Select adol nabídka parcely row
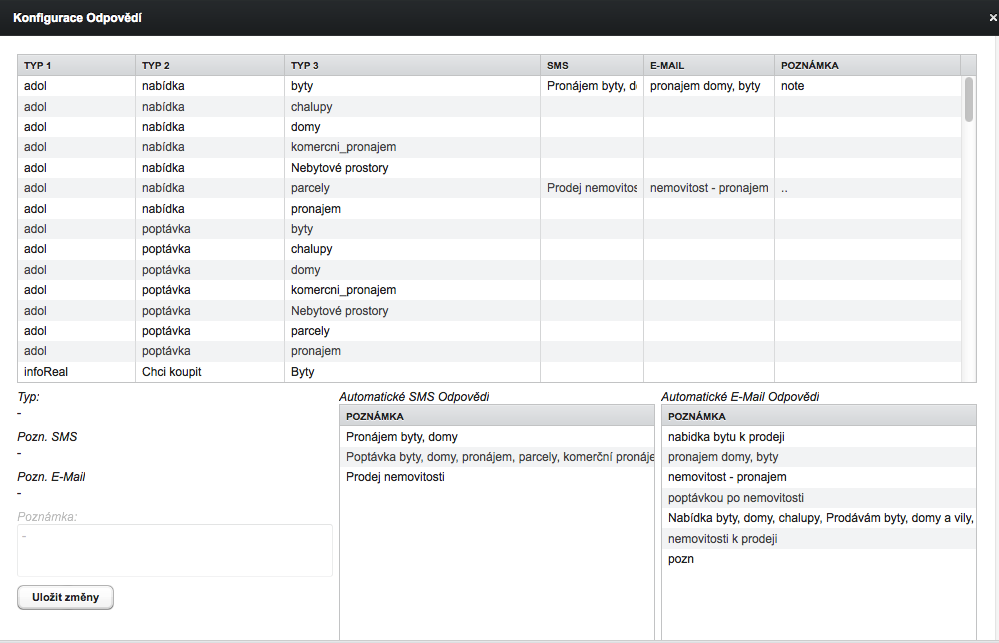The height and width of the screenshot is (643, 999). pyautogui.click(x=489, y=188)
